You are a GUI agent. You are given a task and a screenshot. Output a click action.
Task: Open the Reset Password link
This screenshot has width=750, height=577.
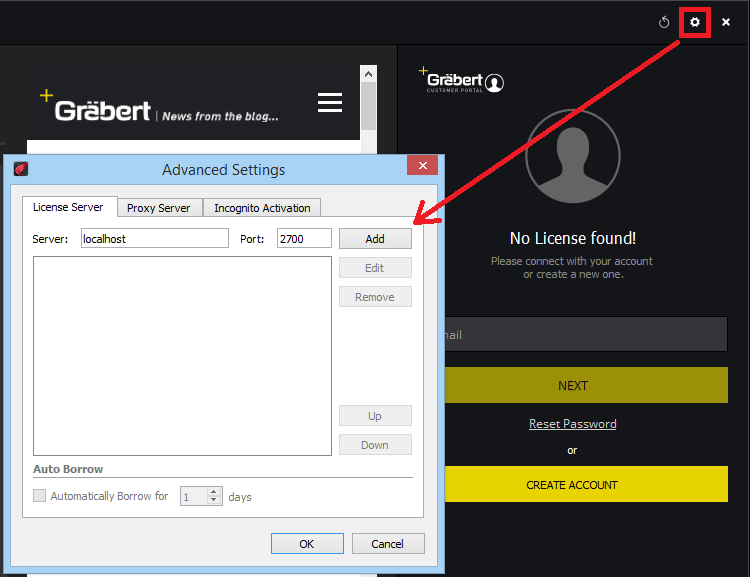coord(573,424)
